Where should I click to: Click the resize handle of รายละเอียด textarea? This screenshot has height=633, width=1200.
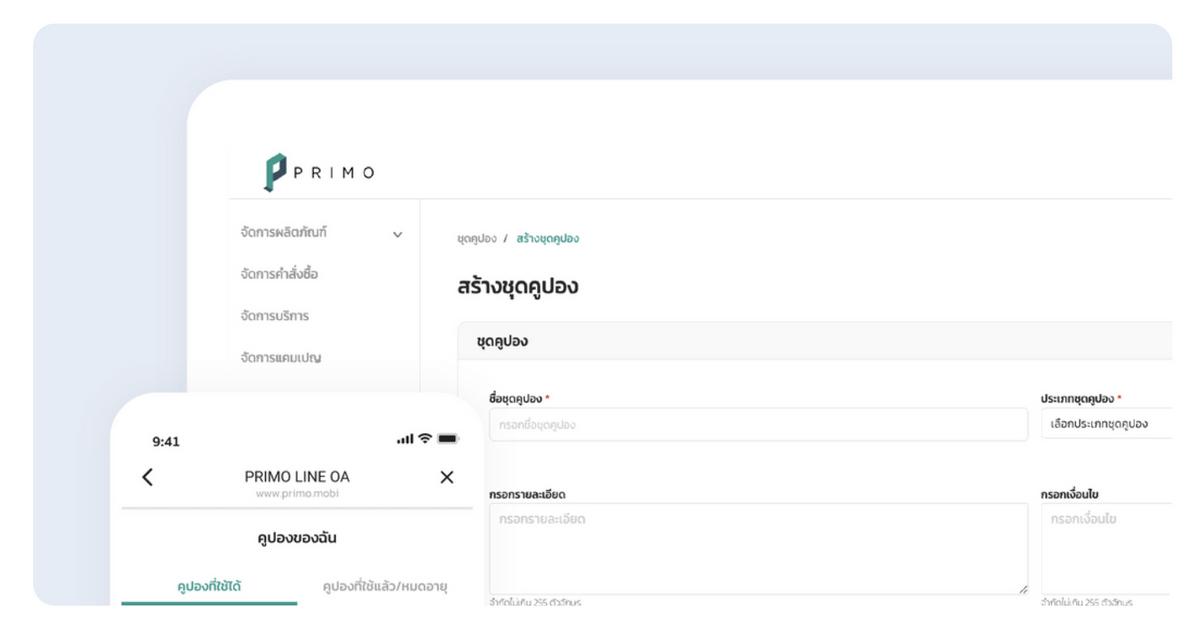[x=1021, y=589]
